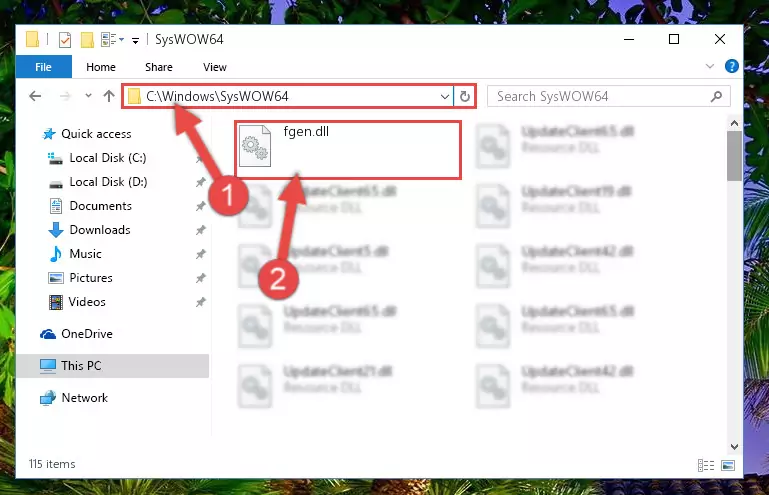
Task: Click the address bar path C:\Windows\SysWOW64
Action: (217, 96)
